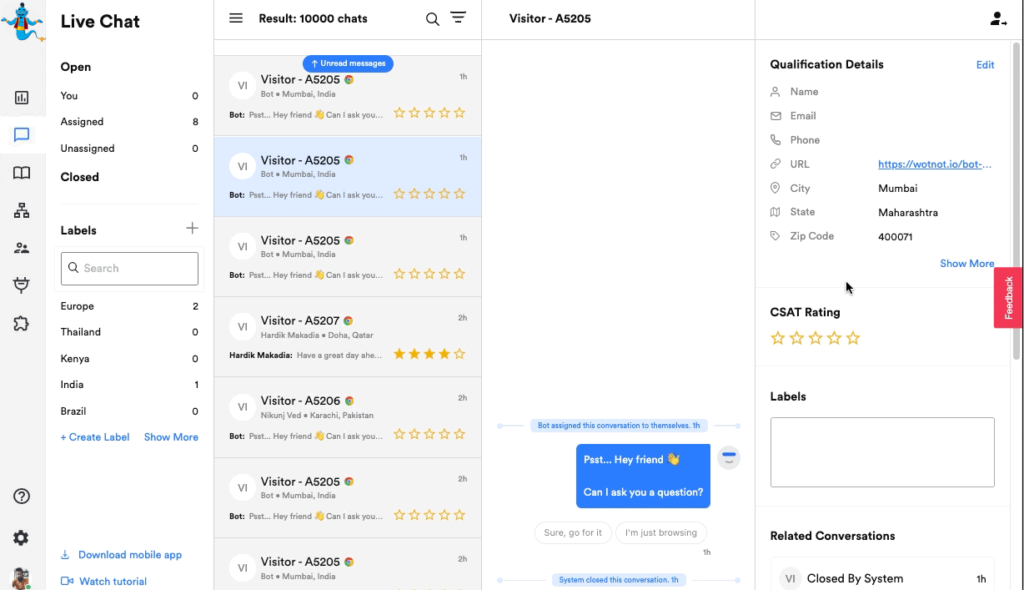Select the Live Chat bubble icon
This screenshot has height=590, width=1024.
click(21, 135)
